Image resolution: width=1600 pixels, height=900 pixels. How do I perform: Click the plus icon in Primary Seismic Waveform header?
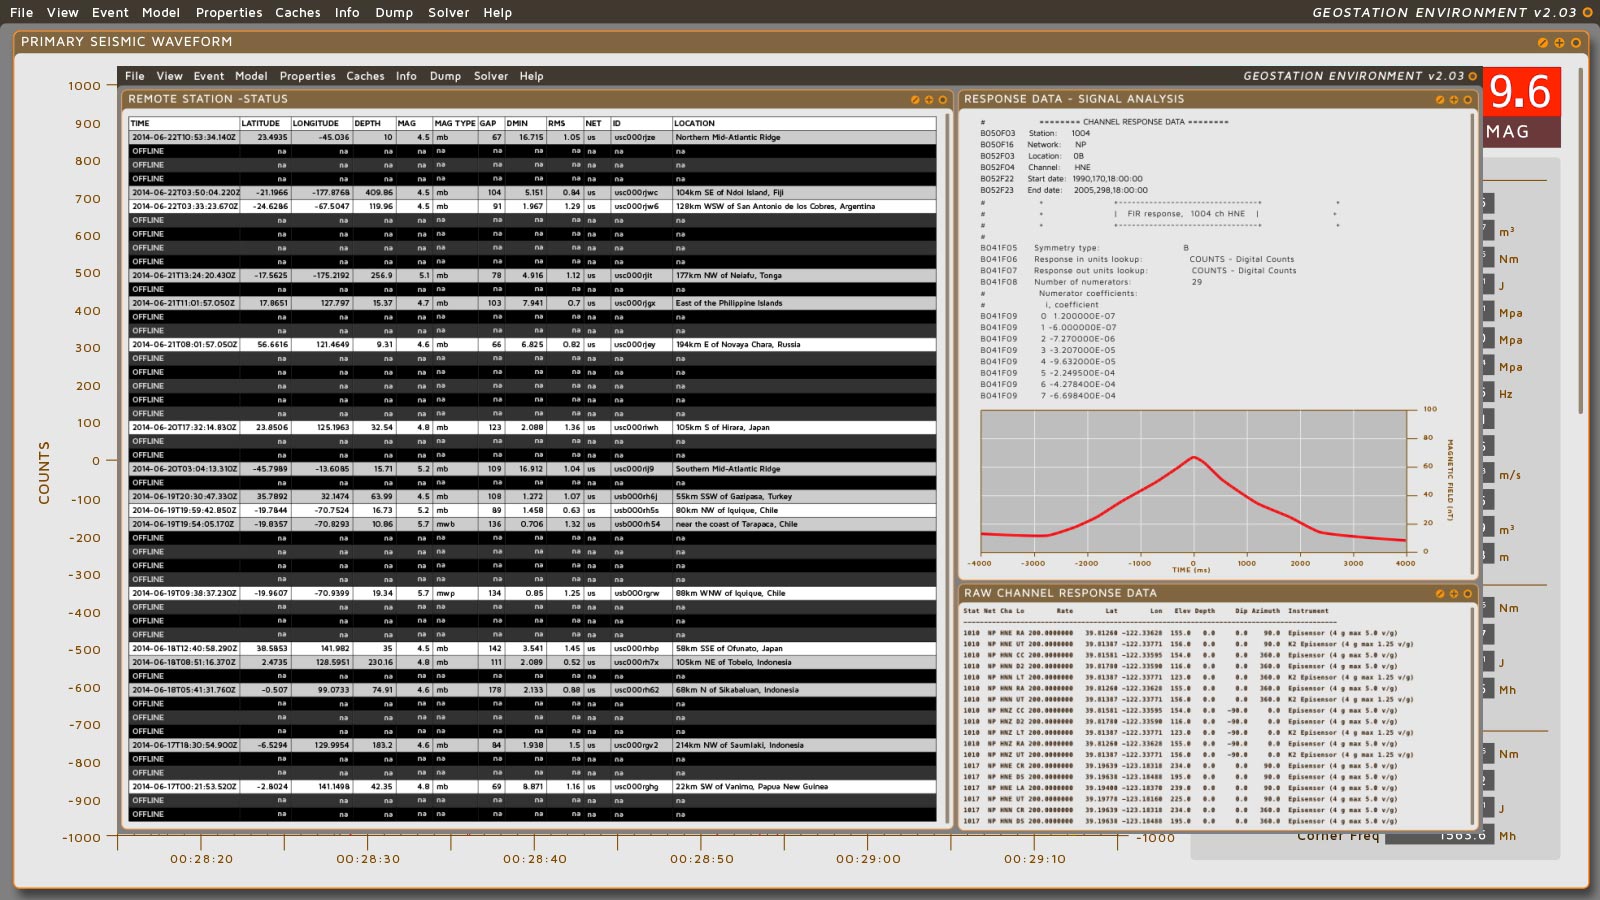coord(1559,43)
